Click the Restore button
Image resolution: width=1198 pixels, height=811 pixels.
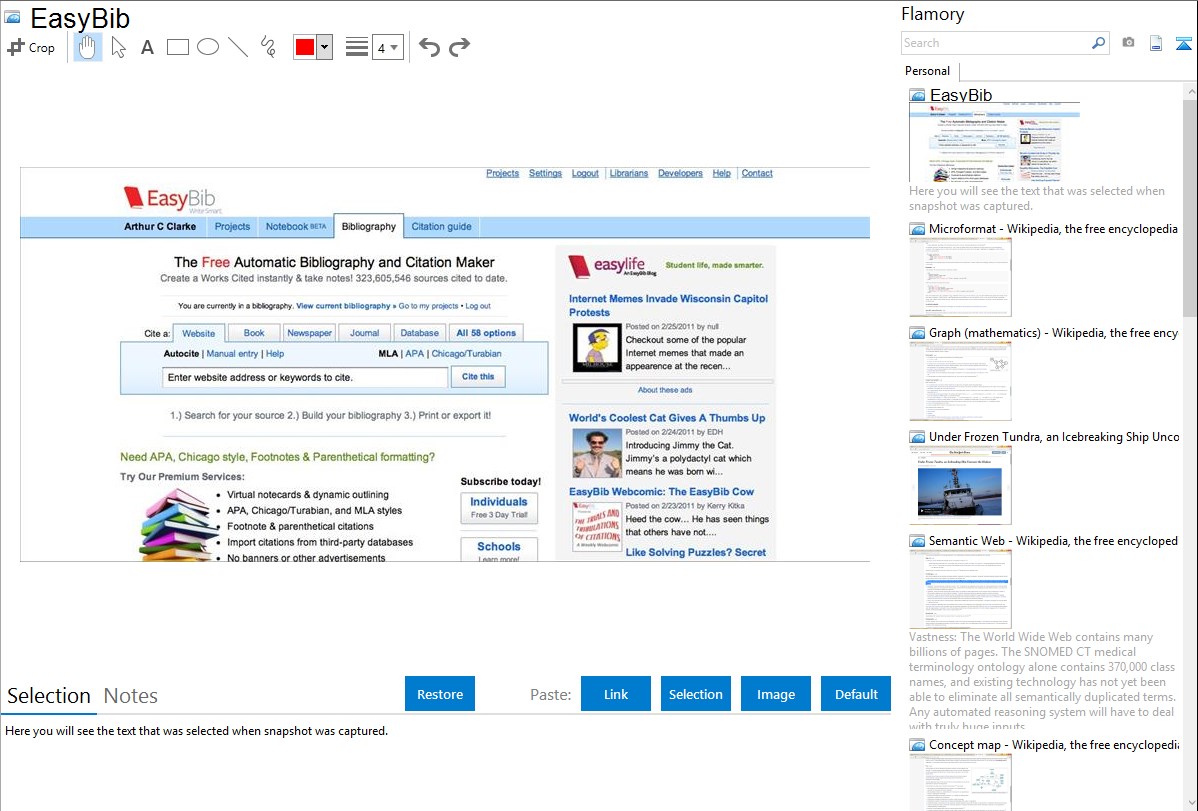(440, 694)
